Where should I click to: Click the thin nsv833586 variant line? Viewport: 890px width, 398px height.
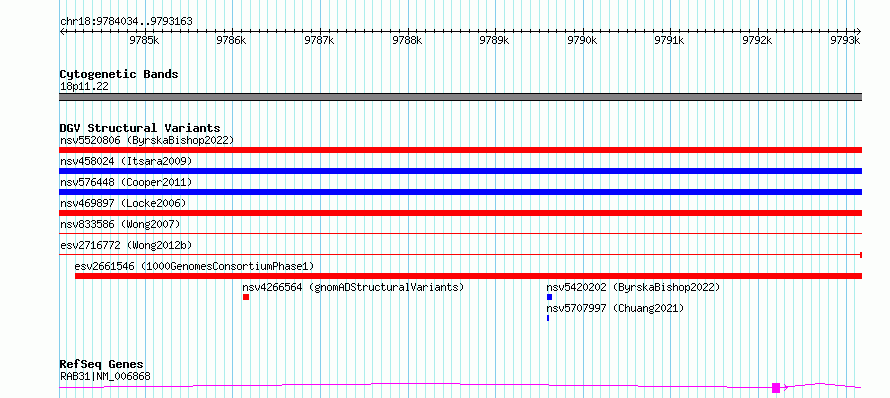[460, 233]
